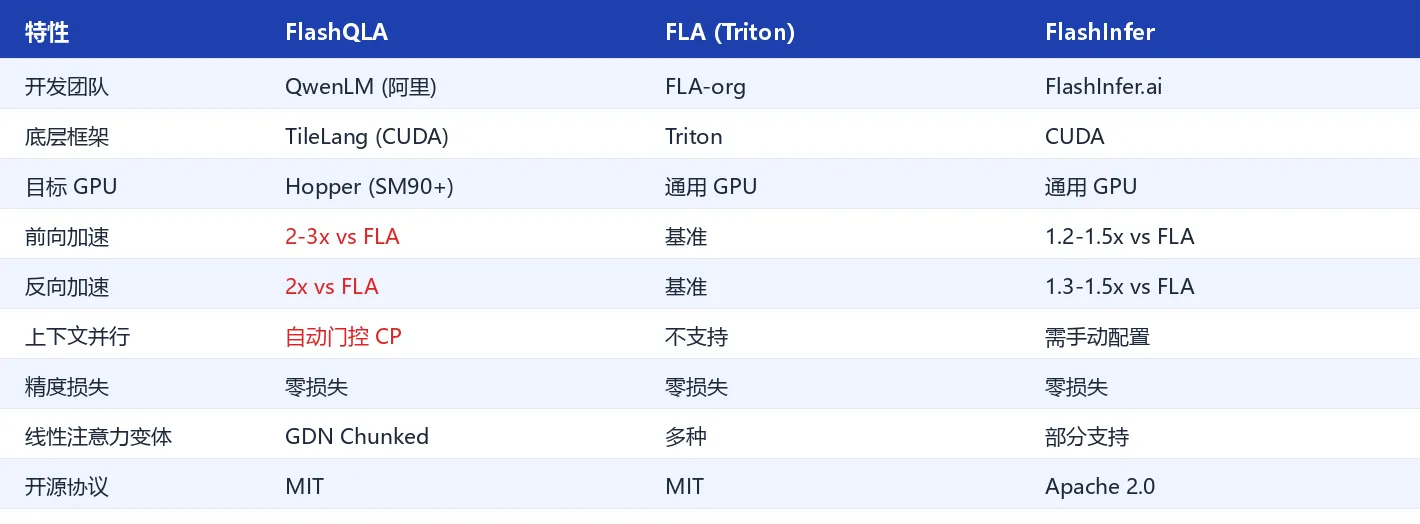Click the '开源协议' row label
Image resolution: width=1420 pixels, height=524 pixels.
tap(67, 487)
